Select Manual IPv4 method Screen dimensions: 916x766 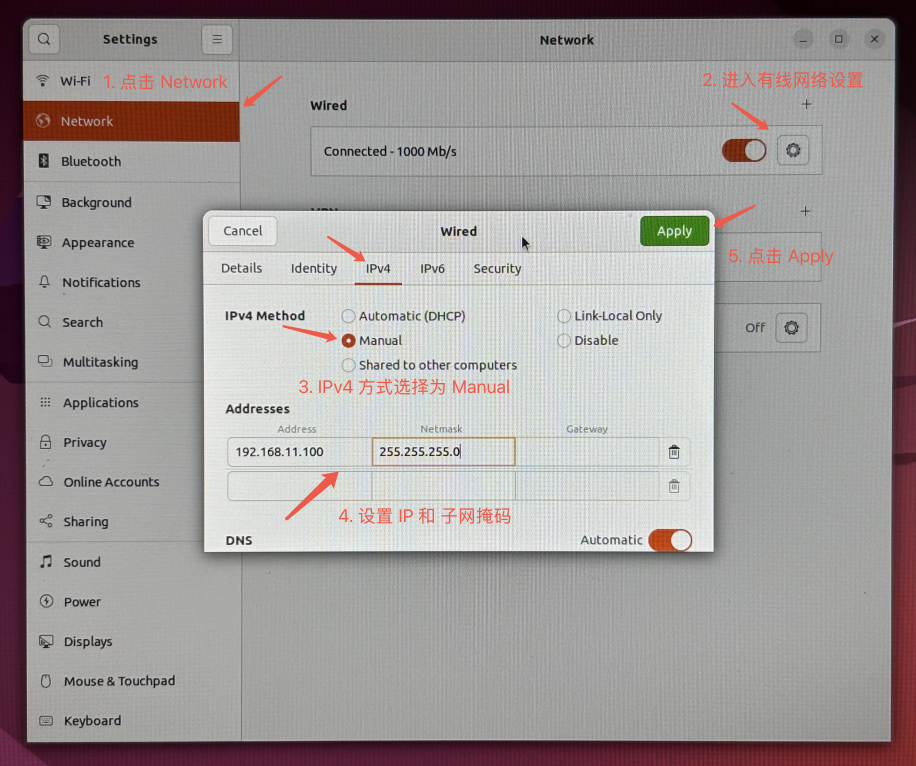point(372,341)
